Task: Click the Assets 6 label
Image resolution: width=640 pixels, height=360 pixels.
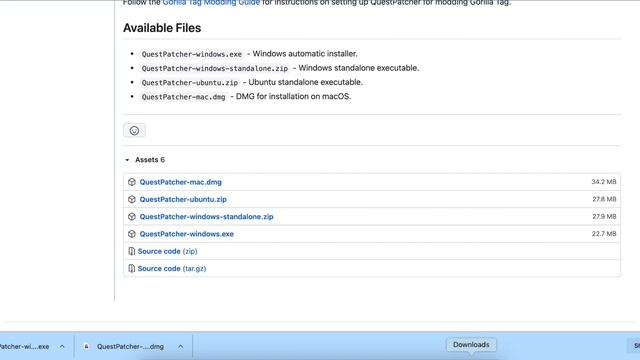Action: point(150,160)
